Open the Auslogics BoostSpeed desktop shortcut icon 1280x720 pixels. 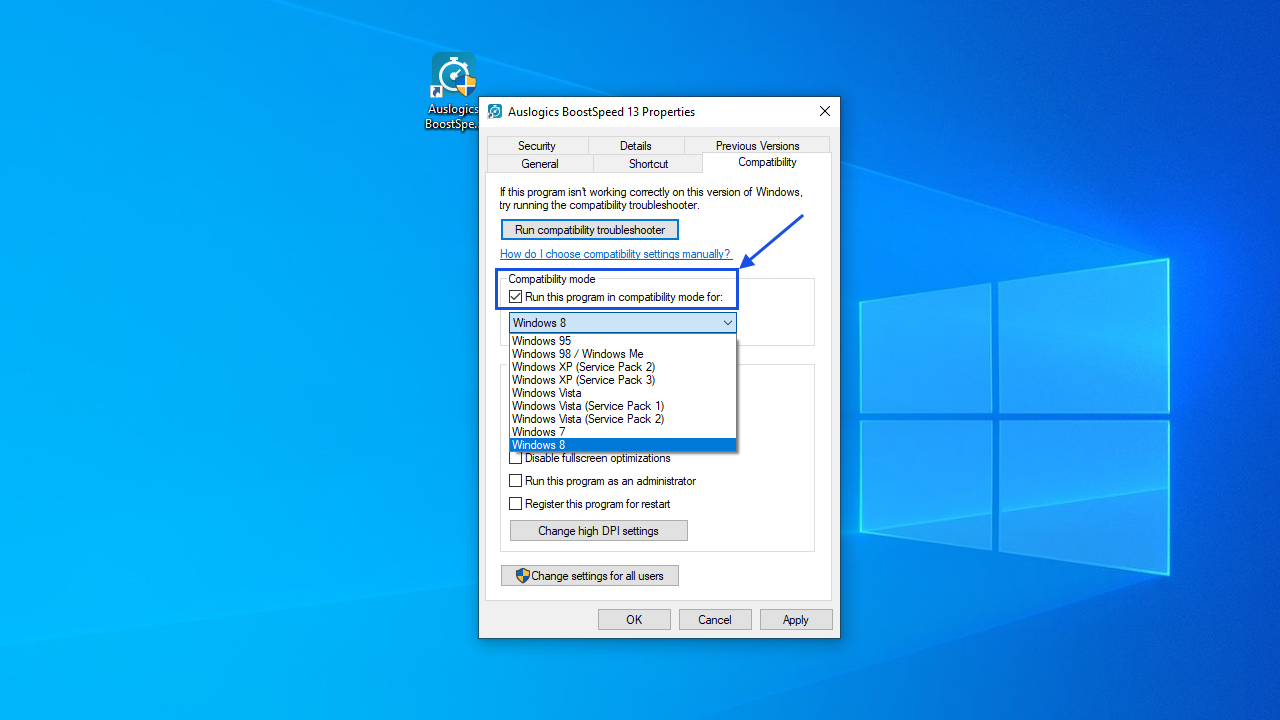tap(453, 91)
